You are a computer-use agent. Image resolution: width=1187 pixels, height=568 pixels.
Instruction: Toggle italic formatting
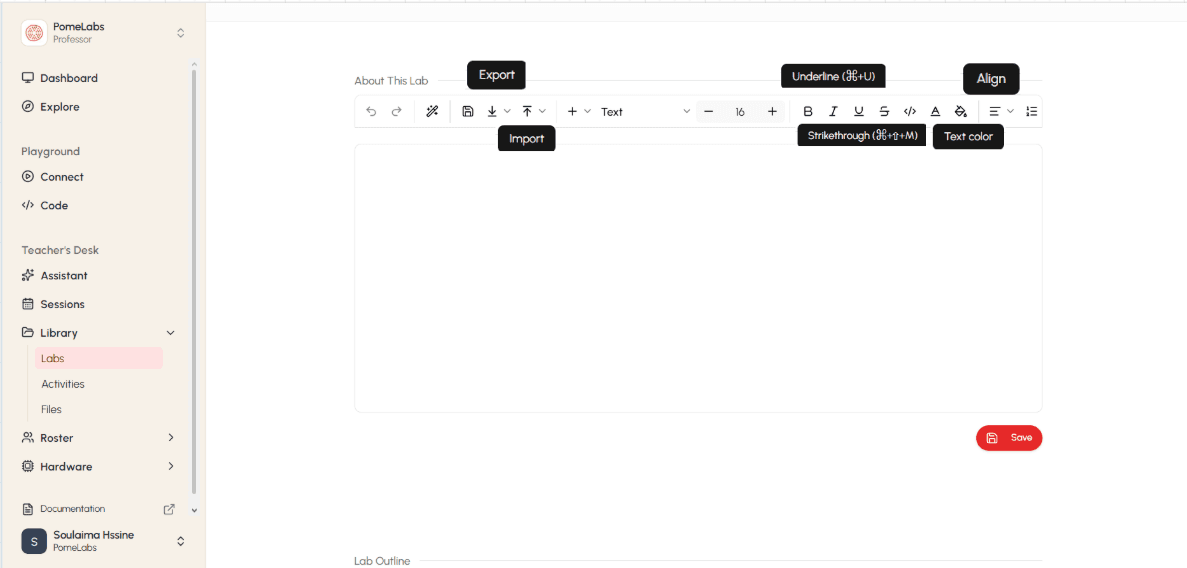(833, 111)
